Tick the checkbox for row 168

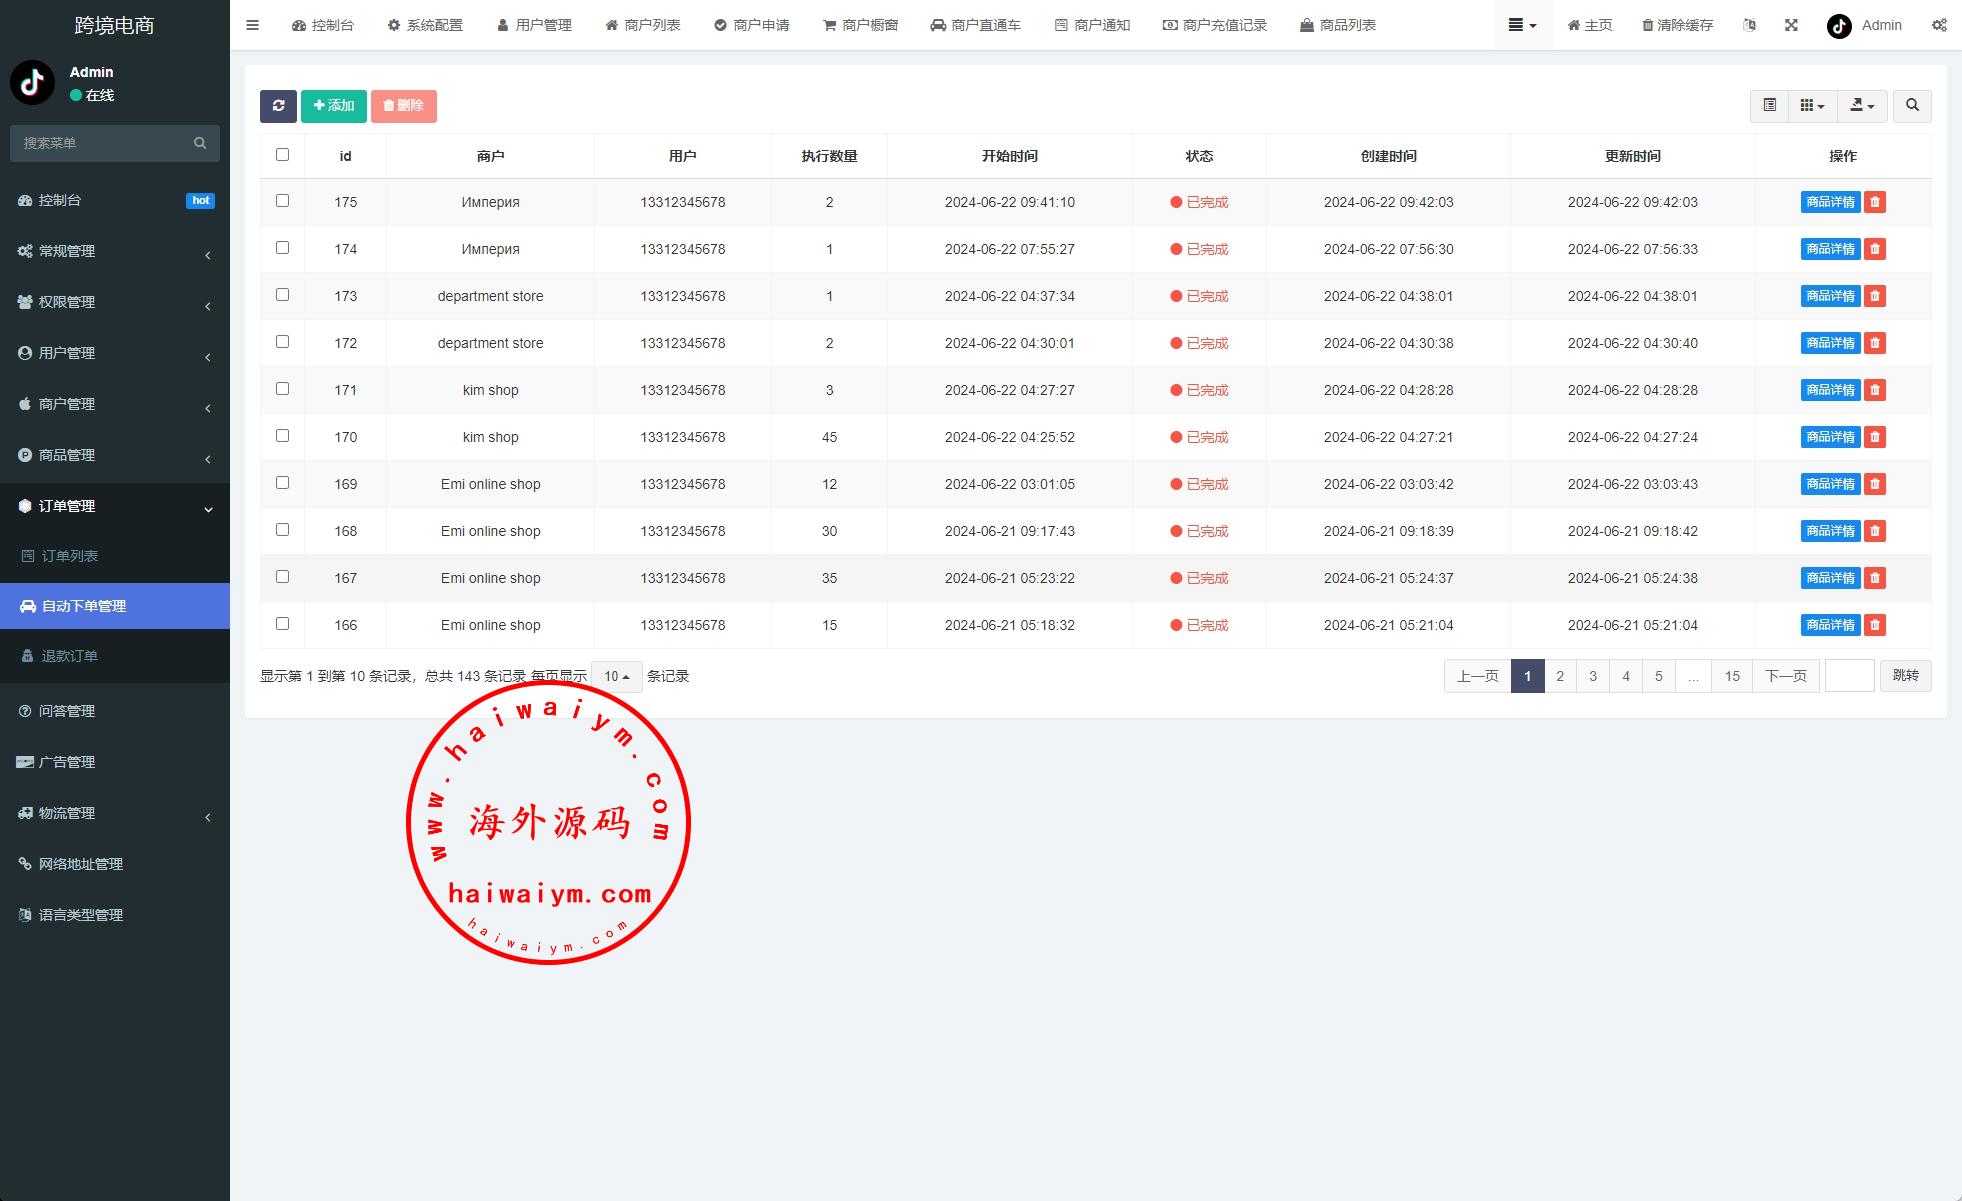tap(282, 530)
